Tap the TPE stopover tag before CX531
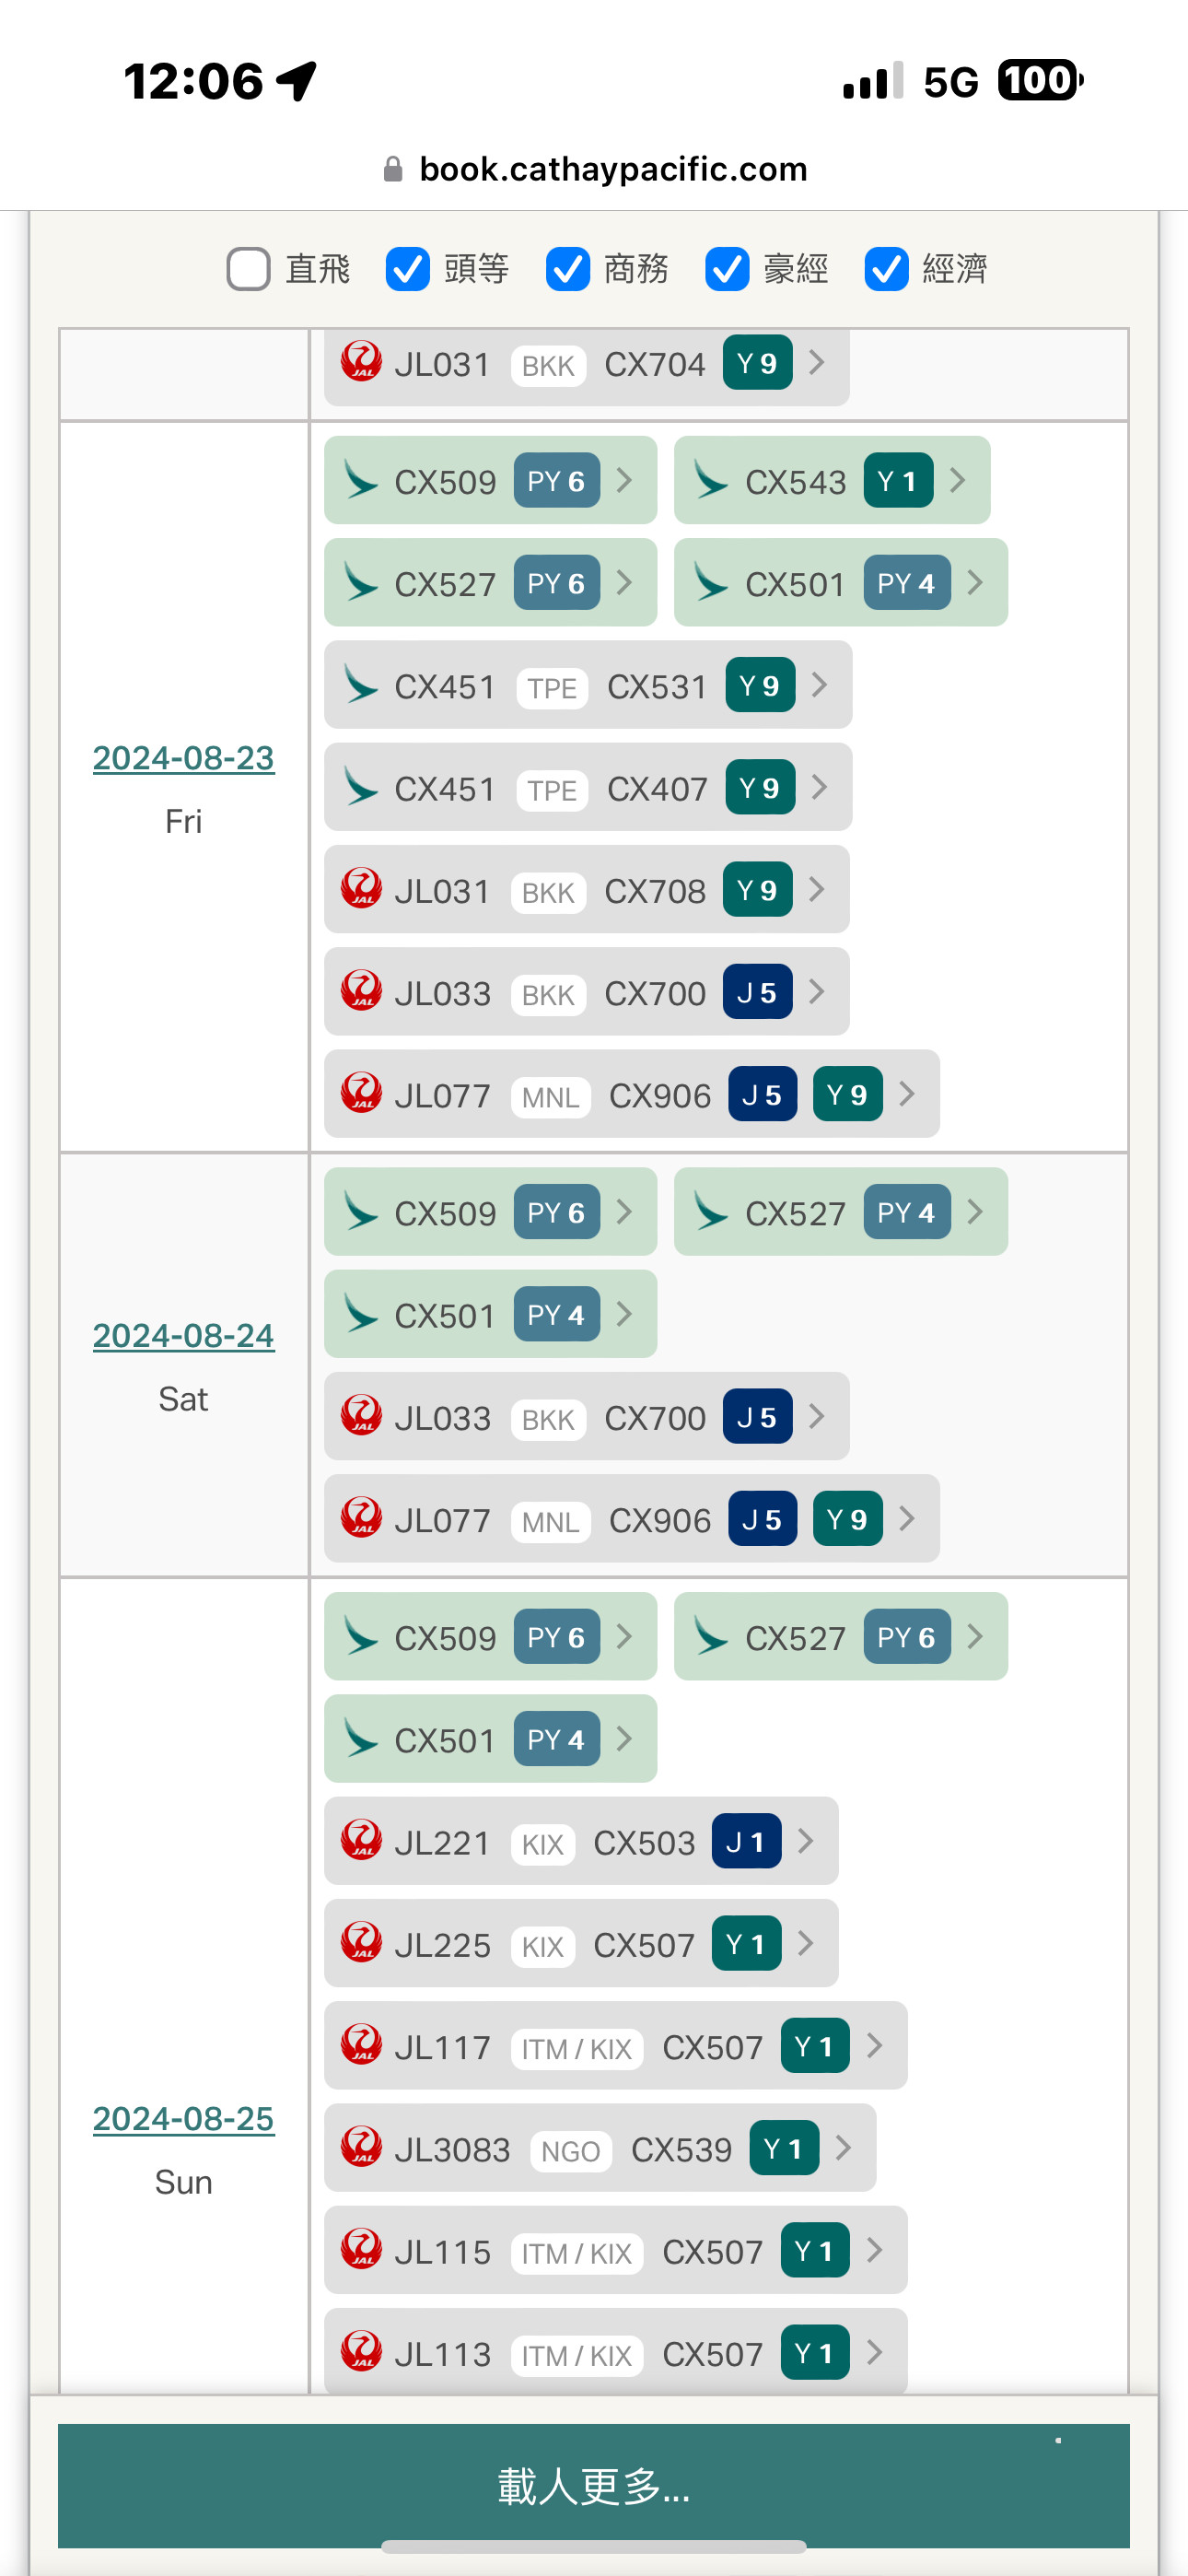1188x2576 pixels. 552,688
